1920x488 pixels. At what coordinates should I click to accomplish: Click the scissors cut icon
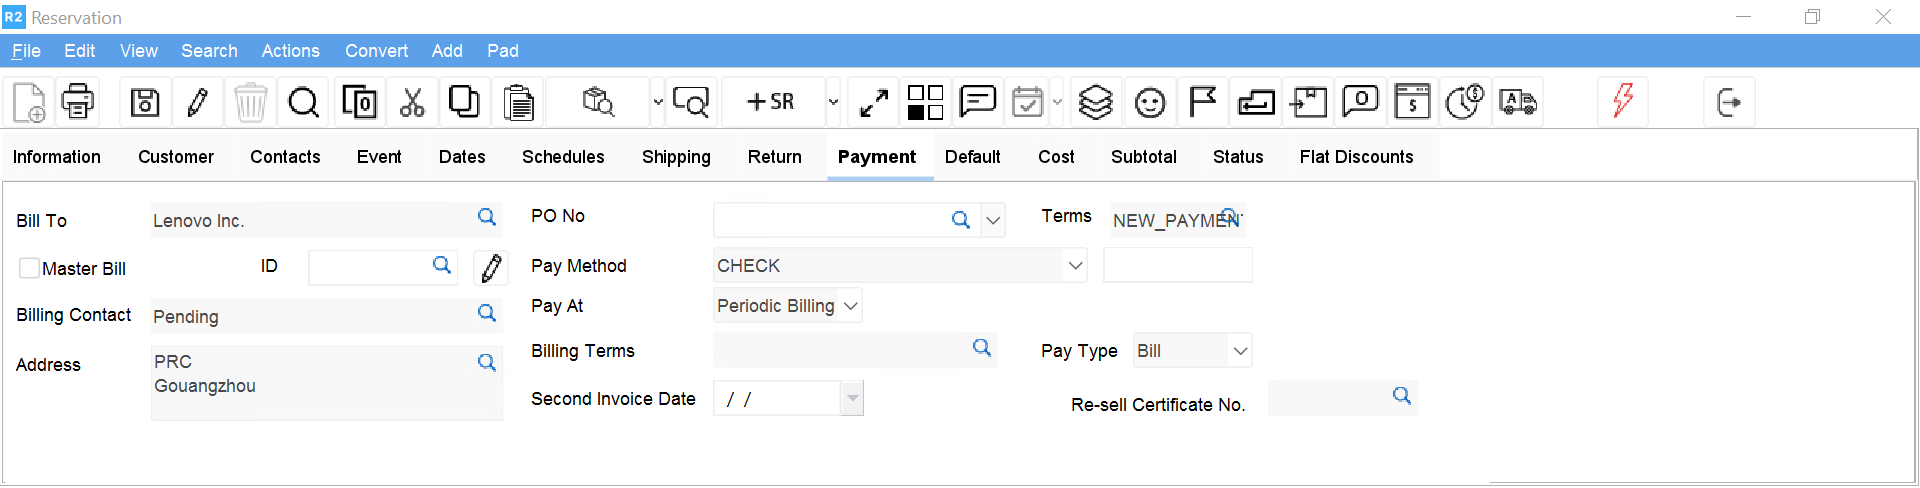(412, 102)
